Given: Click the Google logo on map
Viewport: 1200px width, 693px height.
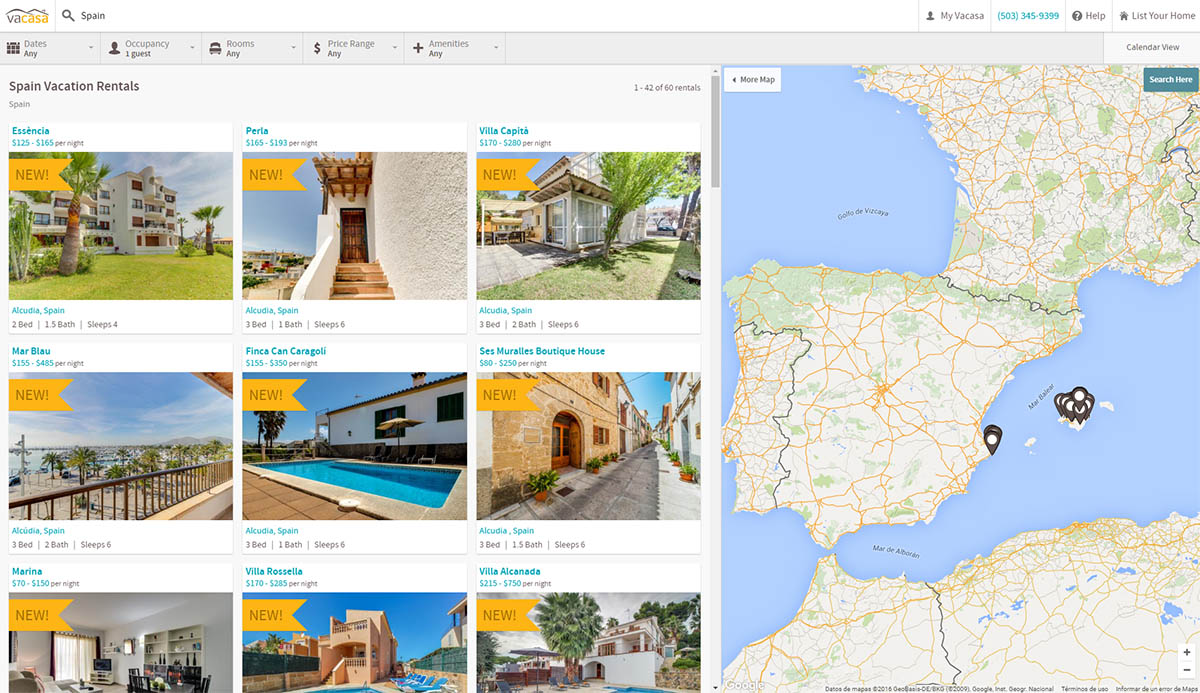Looking at the screenshot, I should pos(745,685).
